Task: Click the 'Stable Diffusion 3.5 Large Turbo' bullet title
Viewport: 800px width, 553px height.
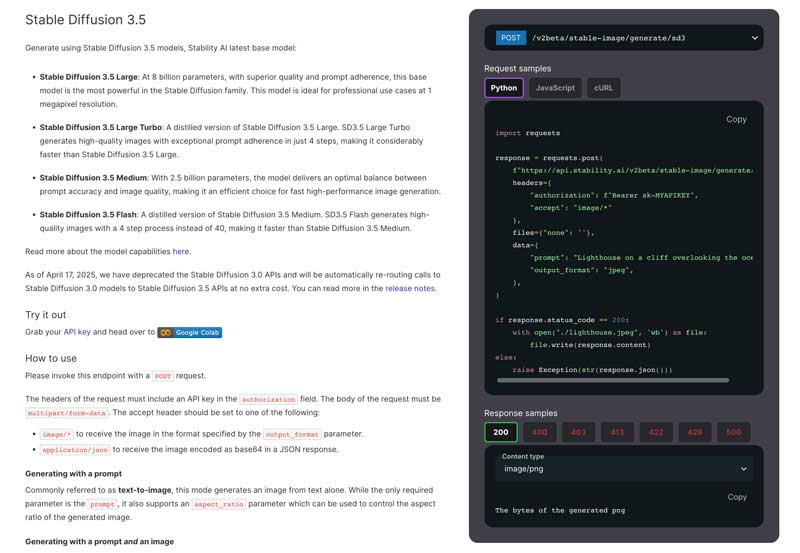Action: pos(101,128)
